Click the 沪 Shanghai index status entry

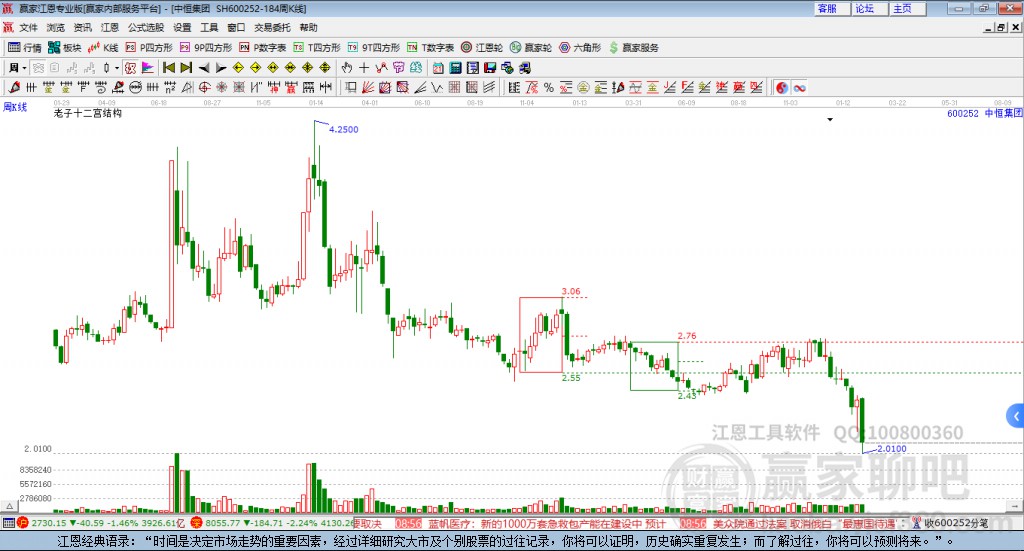(102, 523)
